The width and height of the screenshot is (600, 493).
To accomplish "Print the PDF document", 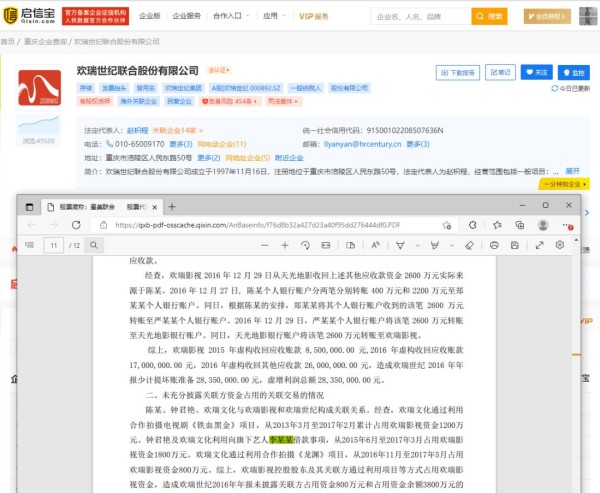I will 496,245.
